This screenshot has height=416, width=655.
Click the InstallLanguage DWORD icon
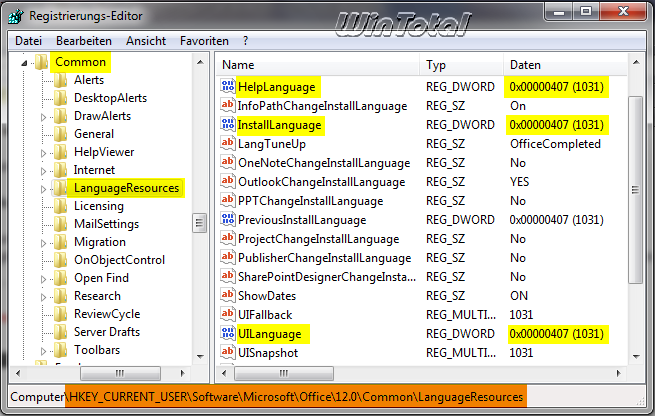click(x=228, y=124)
